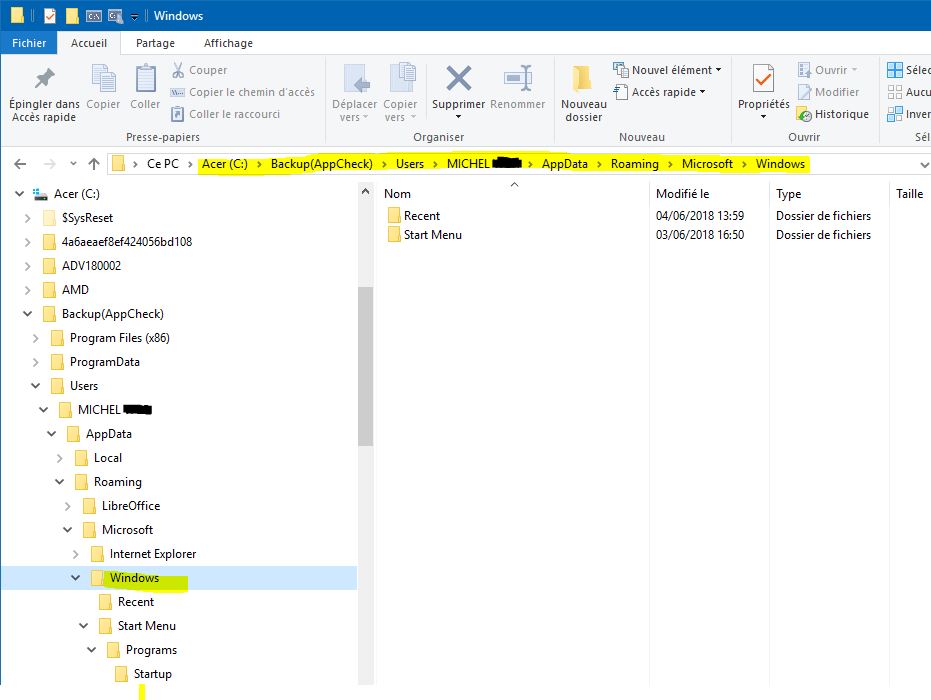Open Nouvel élément dropdown
The image size is (931, 700).
click(x=667, y=70)
